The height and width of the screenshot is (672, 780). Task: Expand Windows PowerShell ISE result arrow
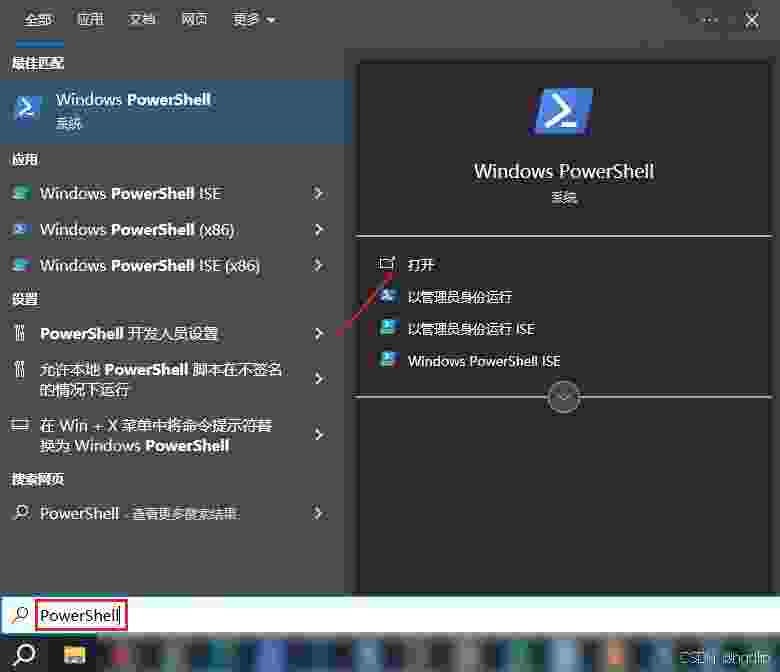318,193
